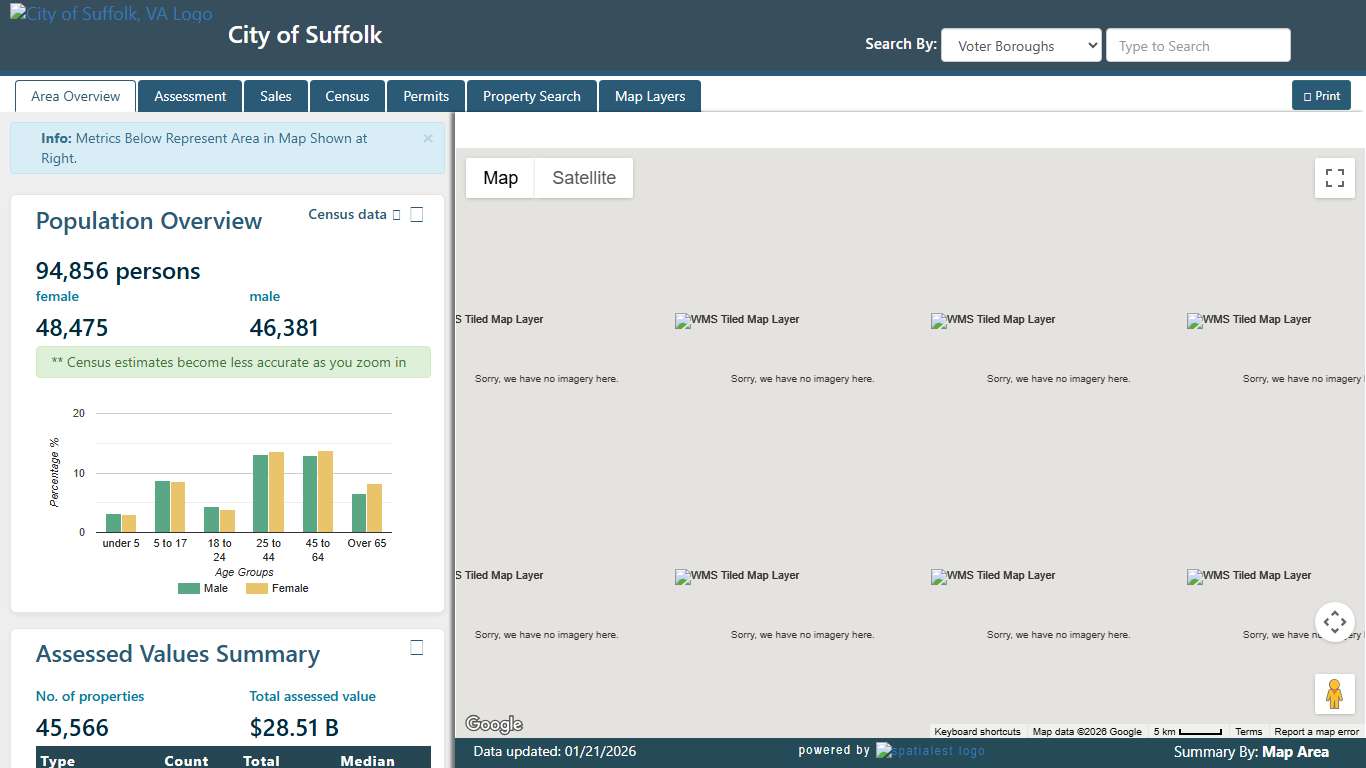The height and width of the screenshot is (768, 1366).
Task: Click the pan control icon on the map
Action: pyautogui.click(x=1334, y=621)
